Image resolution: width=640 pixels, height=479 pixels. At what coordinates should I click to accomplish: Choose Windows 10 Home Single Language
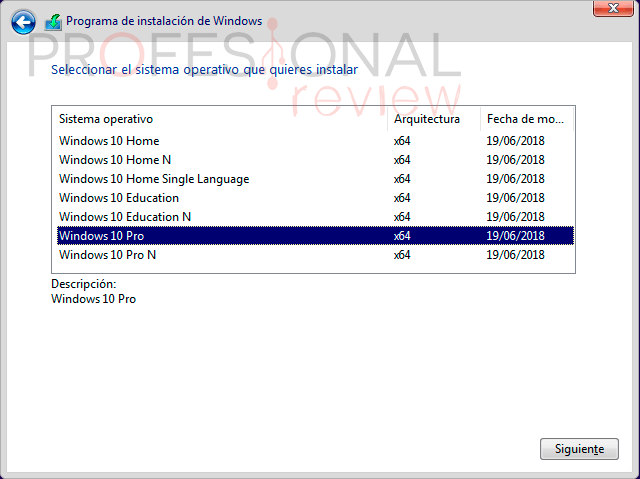point(154,179)
